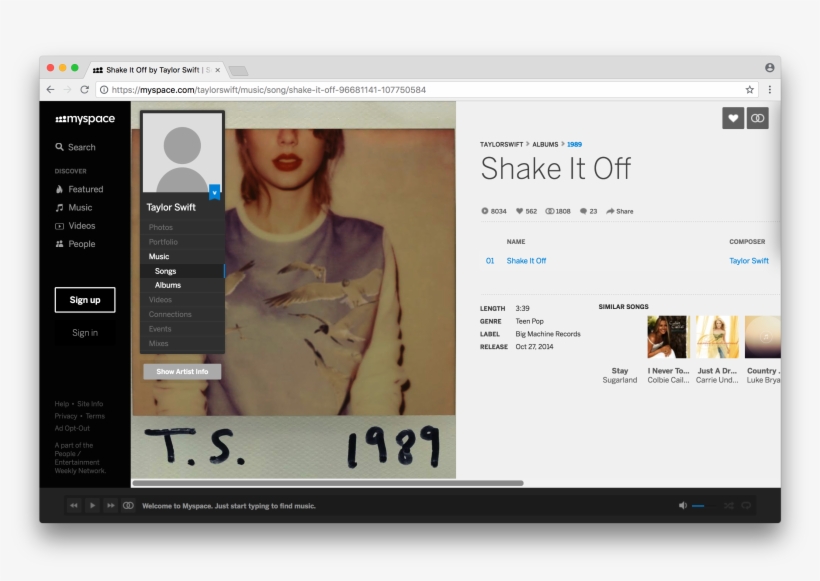The width and height of the screenshot is (820, 581).
Task: Expand the Songs entry under Music
Action: pos(166,270)
